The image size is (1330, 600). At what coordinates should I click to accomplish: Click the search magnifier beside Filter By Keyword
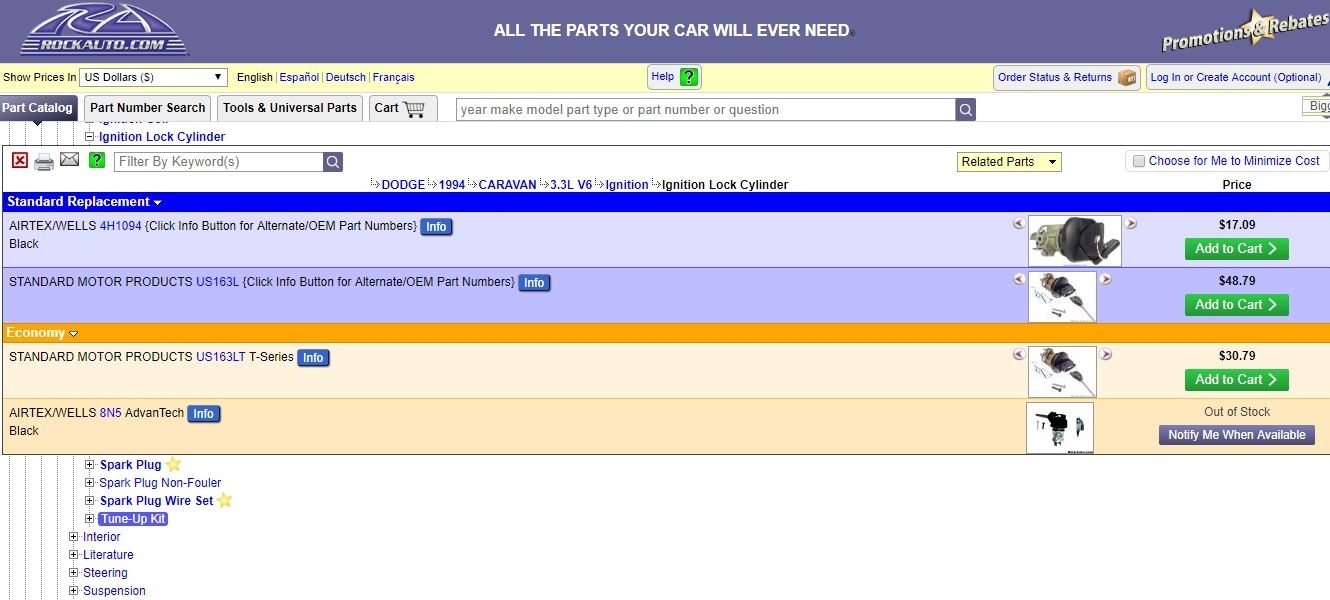[x=333, y=161]
